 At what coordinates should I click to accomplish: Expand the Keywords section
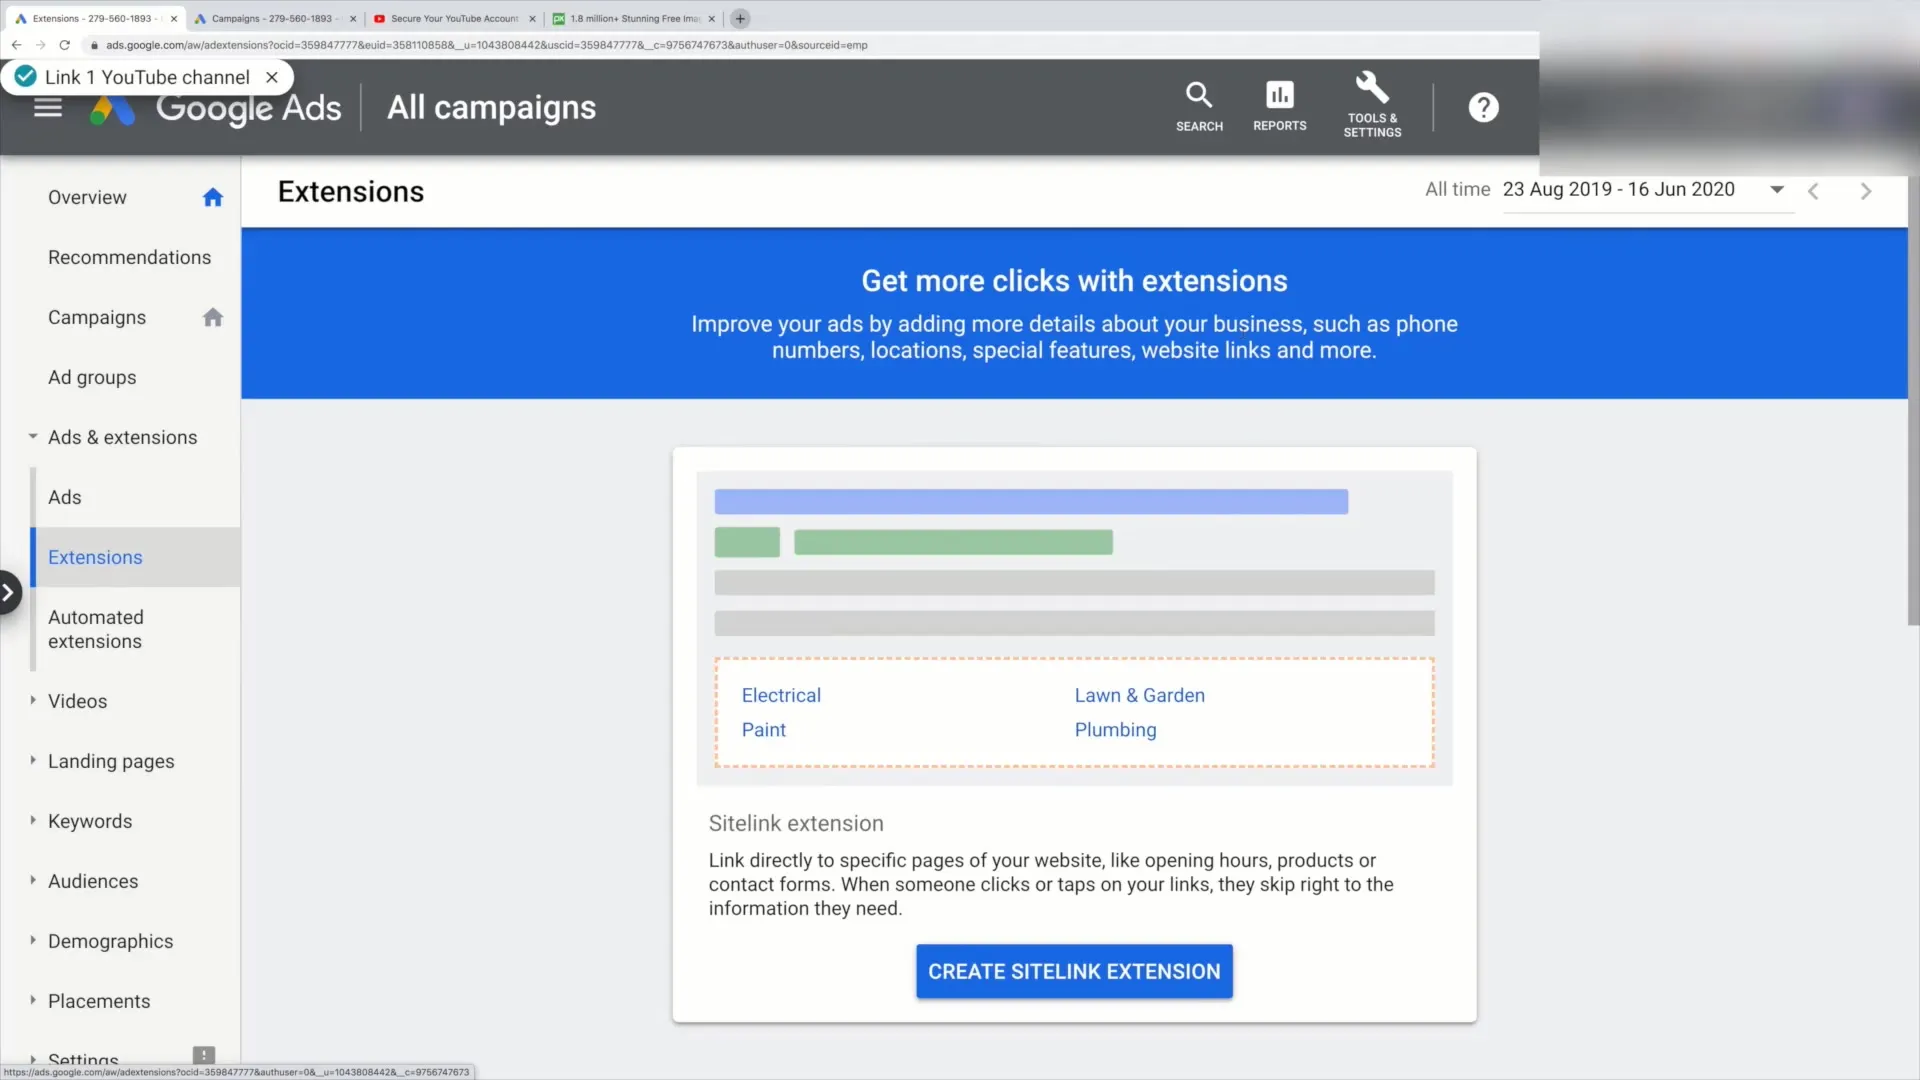(32, 820)
